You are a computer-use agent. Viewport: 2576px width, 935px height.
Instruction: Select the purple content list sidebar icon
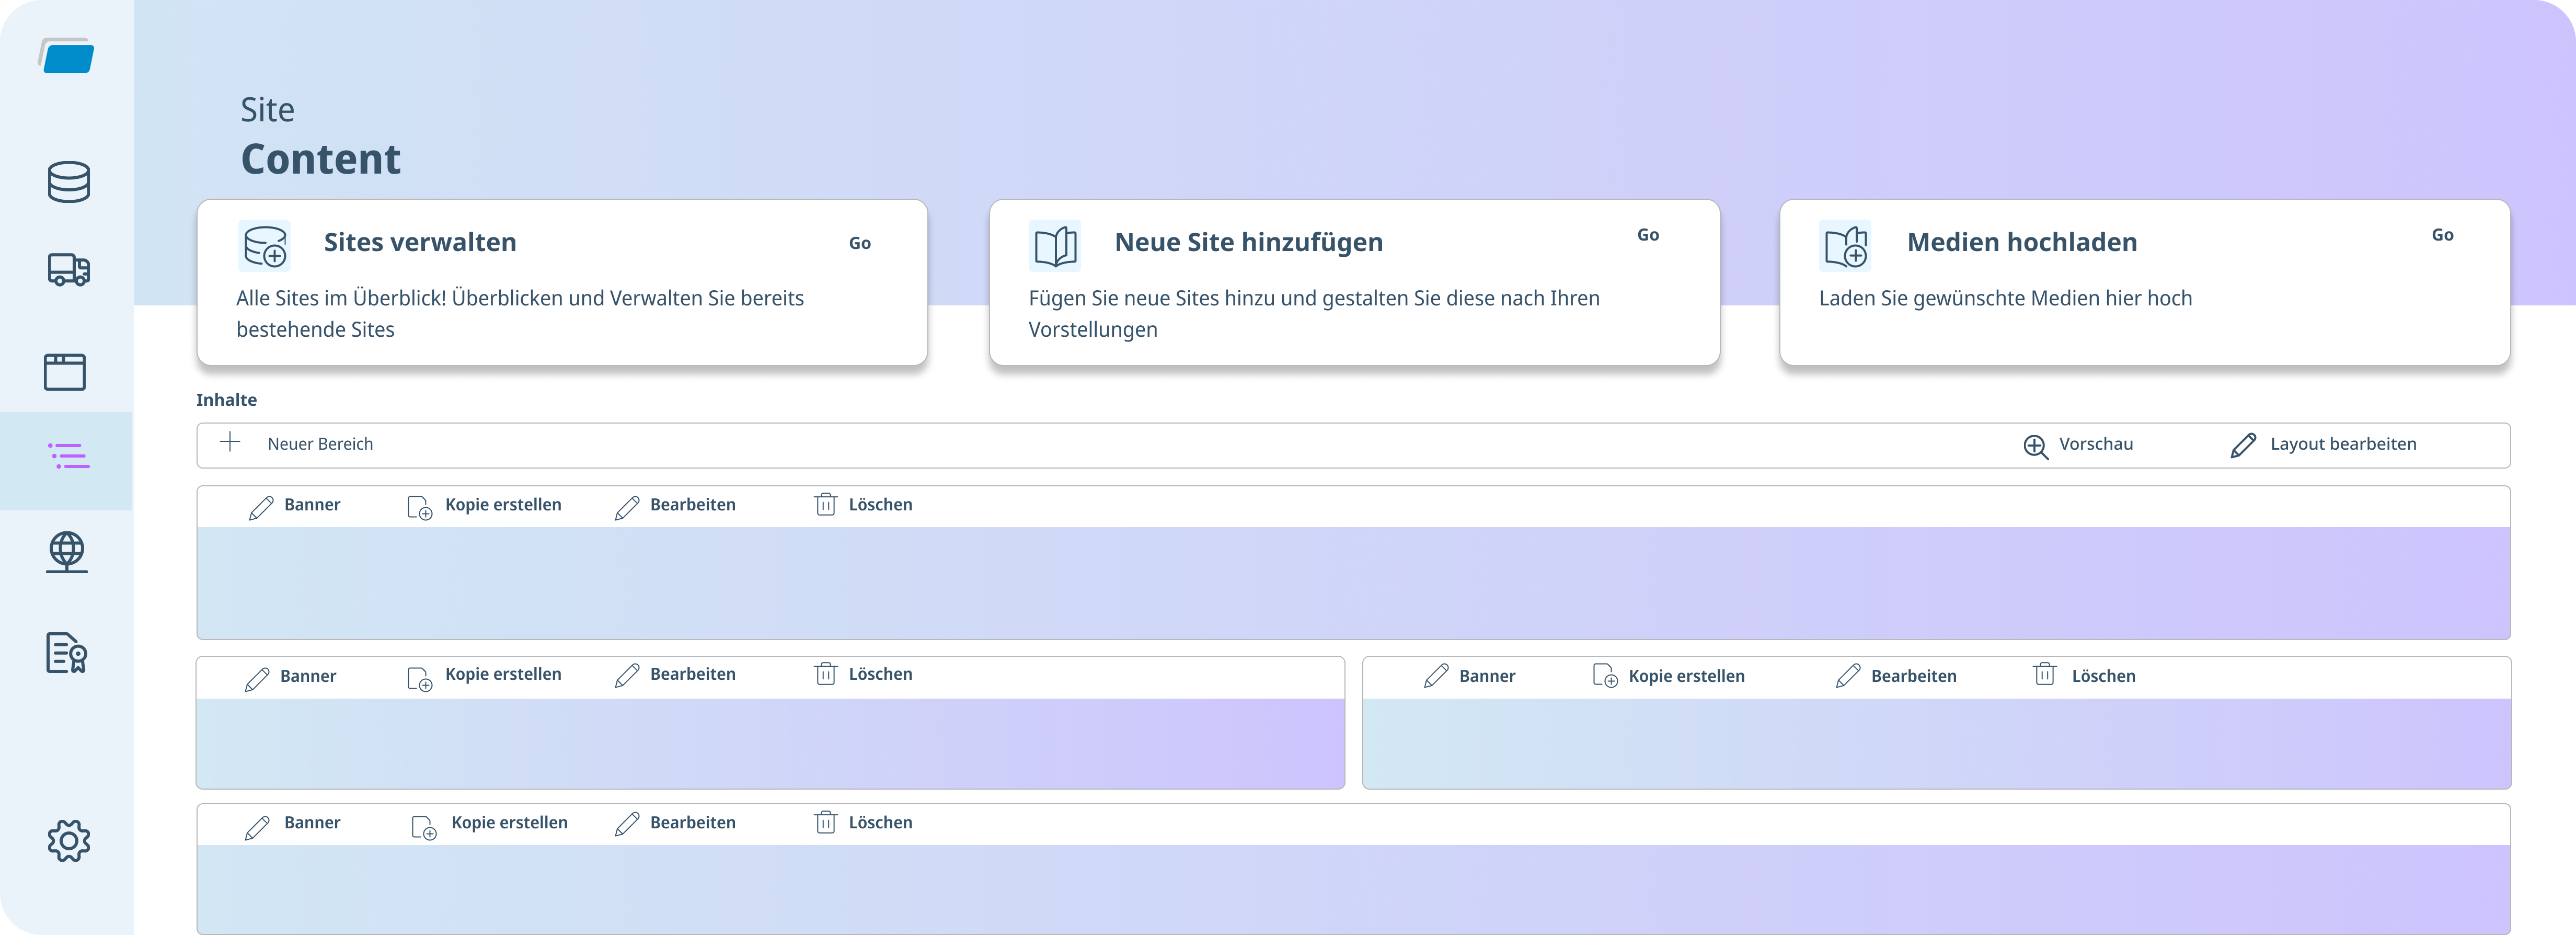pyautogui.click(x=68, y=457)
